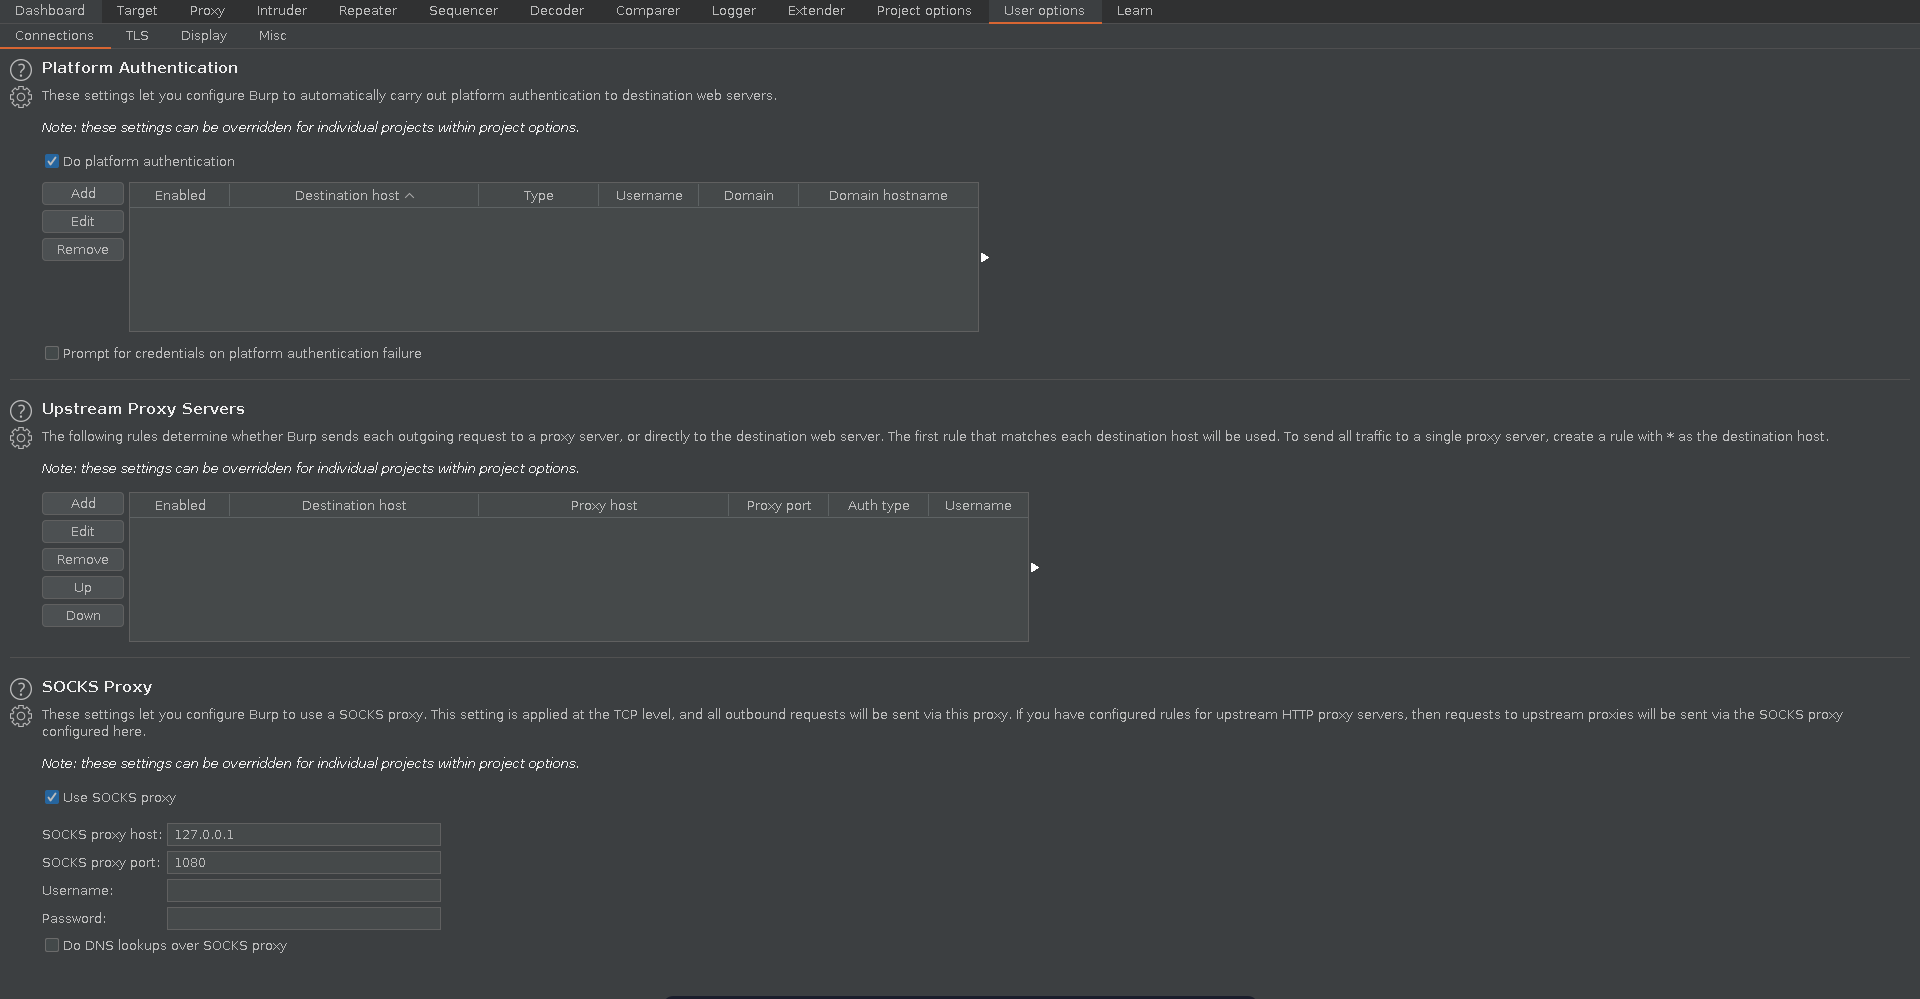The height and width of the screenshot is (999, 1920).
Task: Open help for Platform Authentication section
Action: [x=21, y=70]
